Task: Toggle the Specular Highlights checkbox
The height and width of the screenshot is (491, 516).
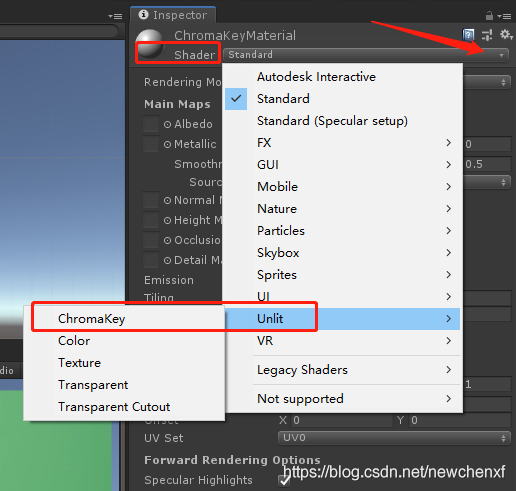Action: [284, 481]
